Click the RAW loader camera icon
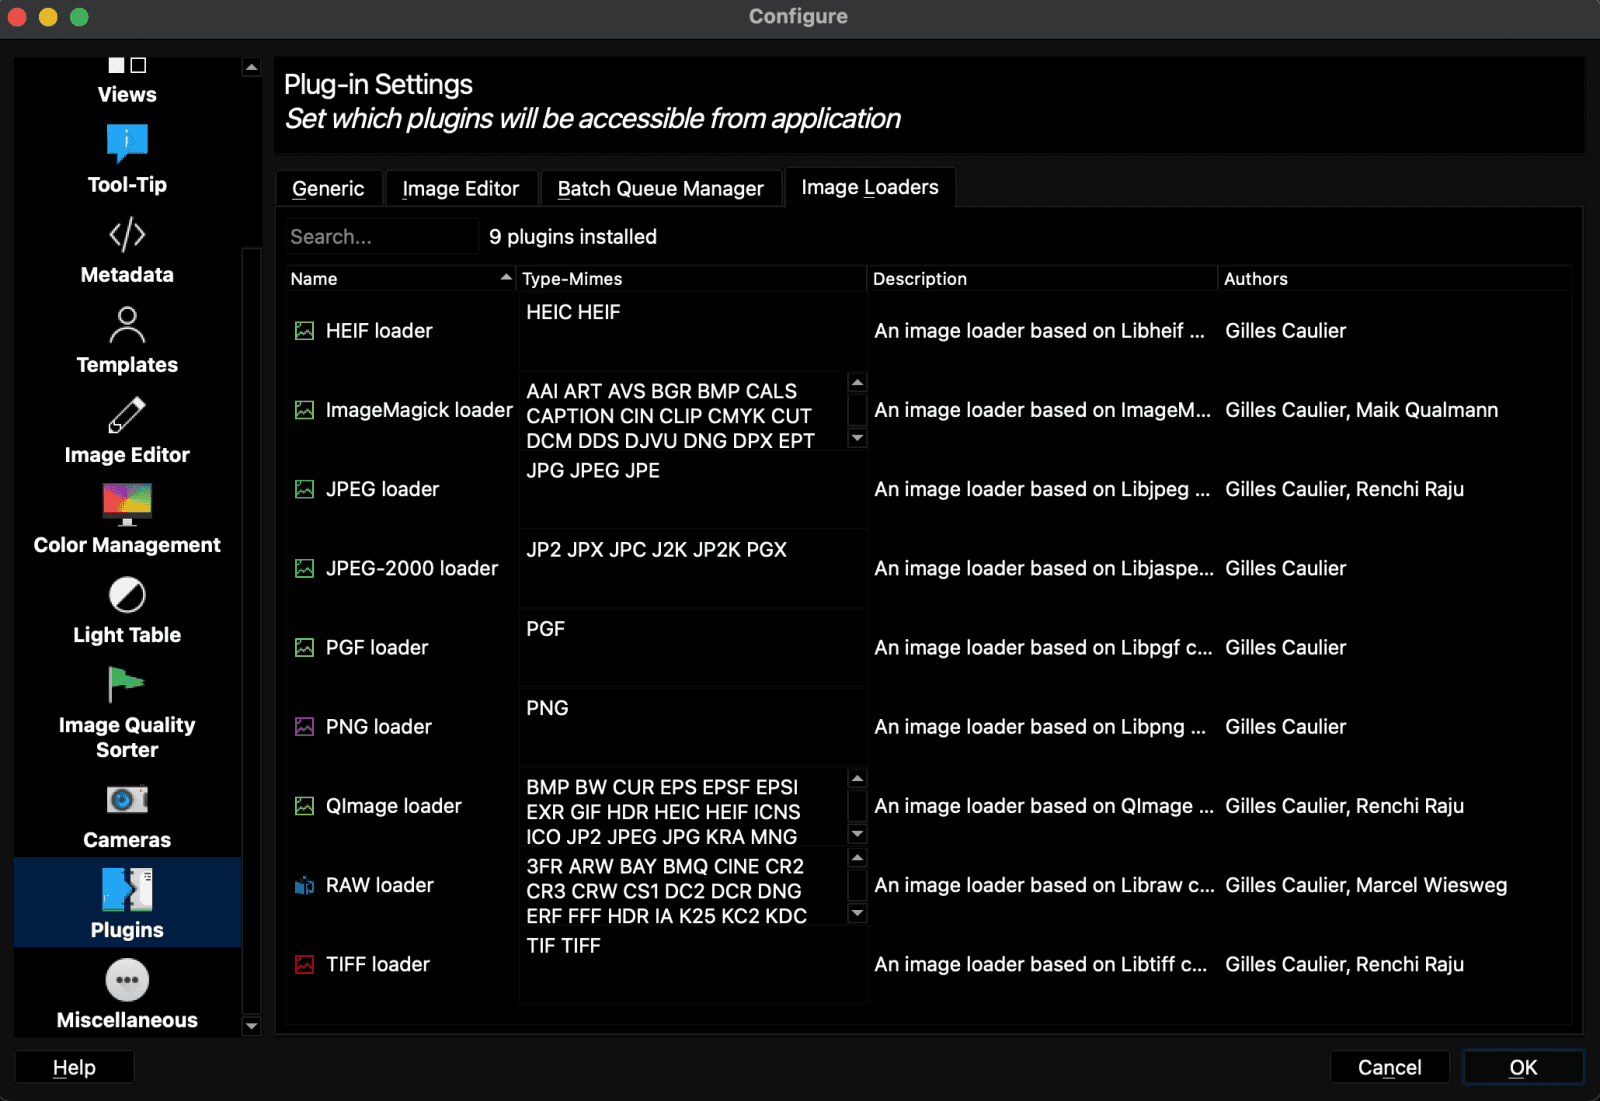Image resolution: width=1600 pixels, height=1101 pixels. (x=305, y=884)
